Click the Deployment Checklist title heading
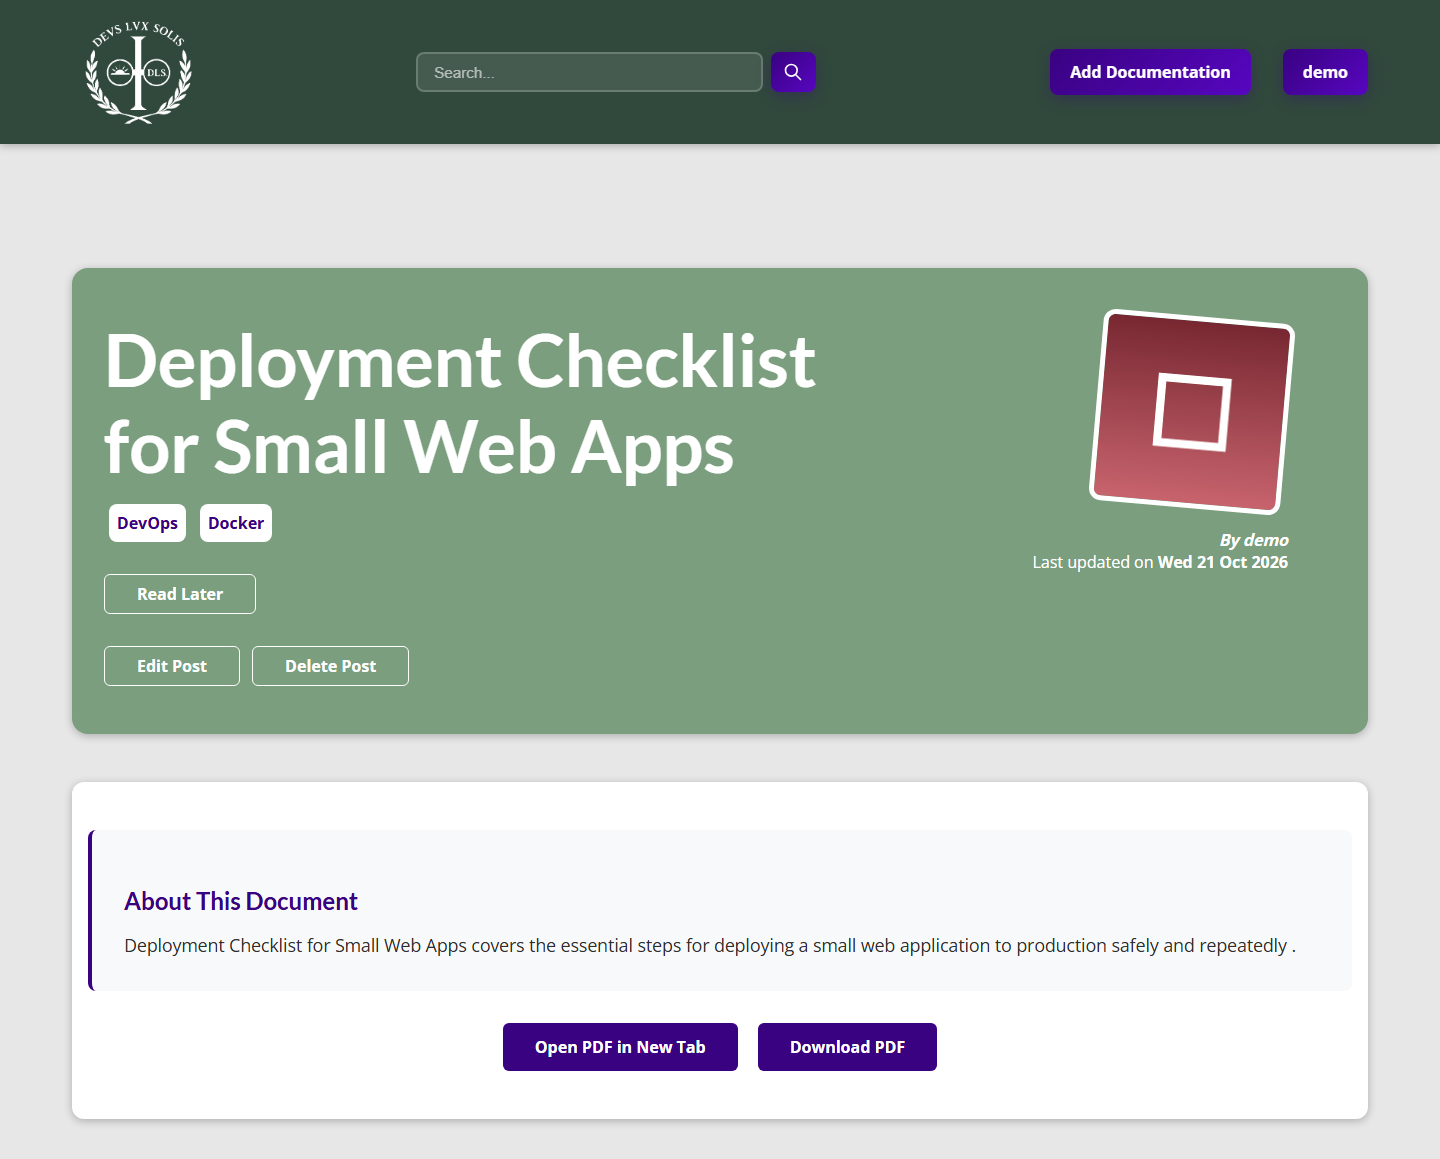The height and width of the screenshot is (1159, 1440). pyautogui.click(x=460, y=404)
